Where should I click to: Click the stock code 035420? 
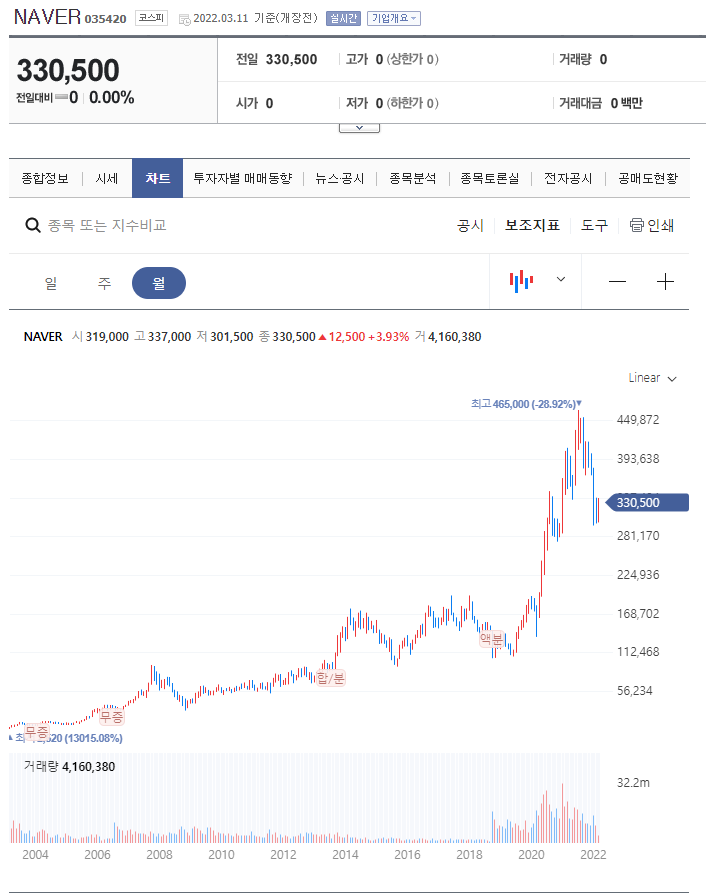106,19
